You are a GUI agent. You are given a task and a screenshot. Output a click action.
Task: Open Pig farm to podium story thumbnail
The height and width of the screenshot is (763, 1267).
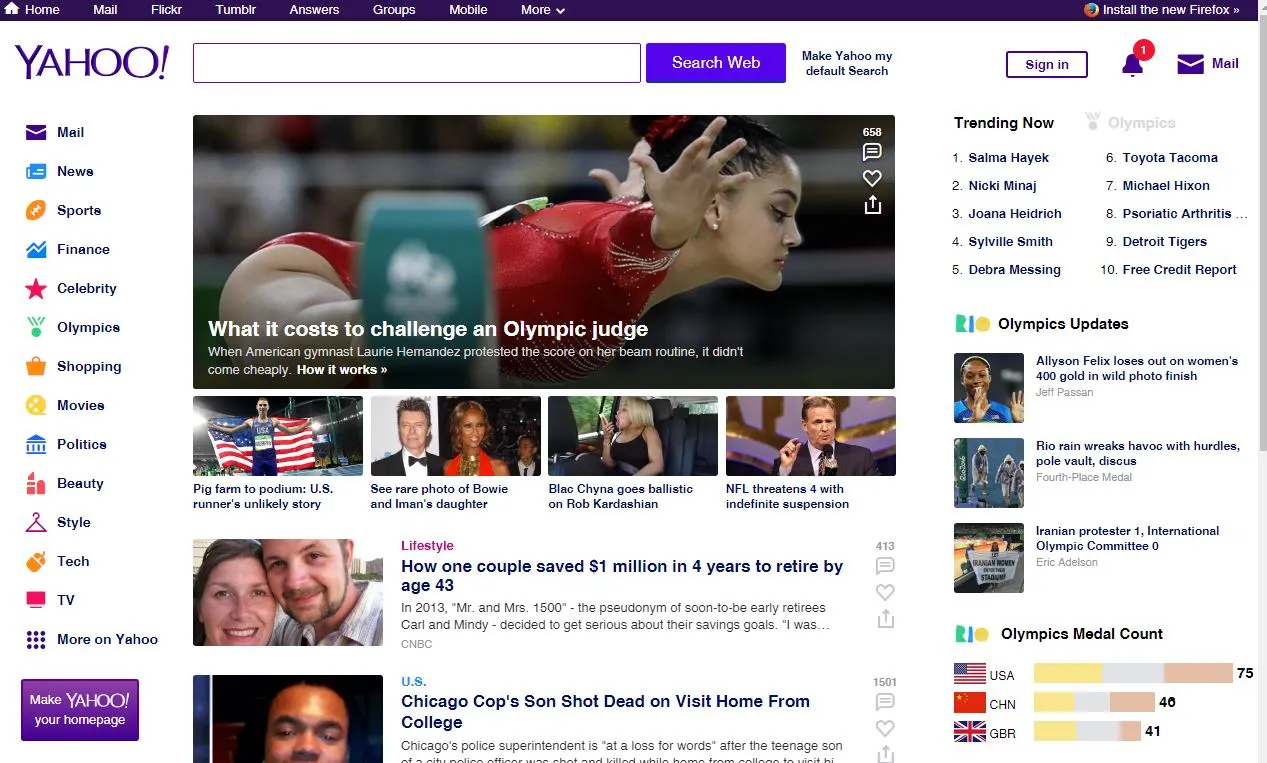(278, 436)
